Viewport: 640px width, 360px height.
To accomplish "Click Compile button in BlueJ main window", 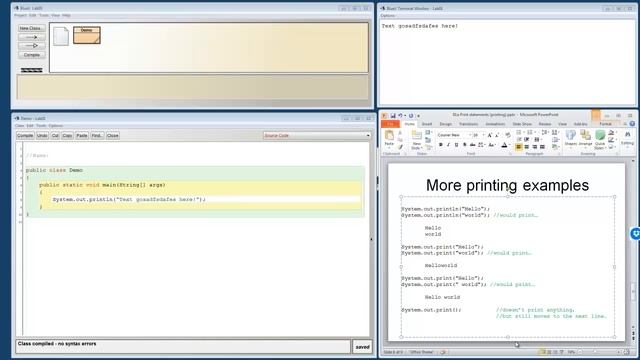I will click(31, 55).
